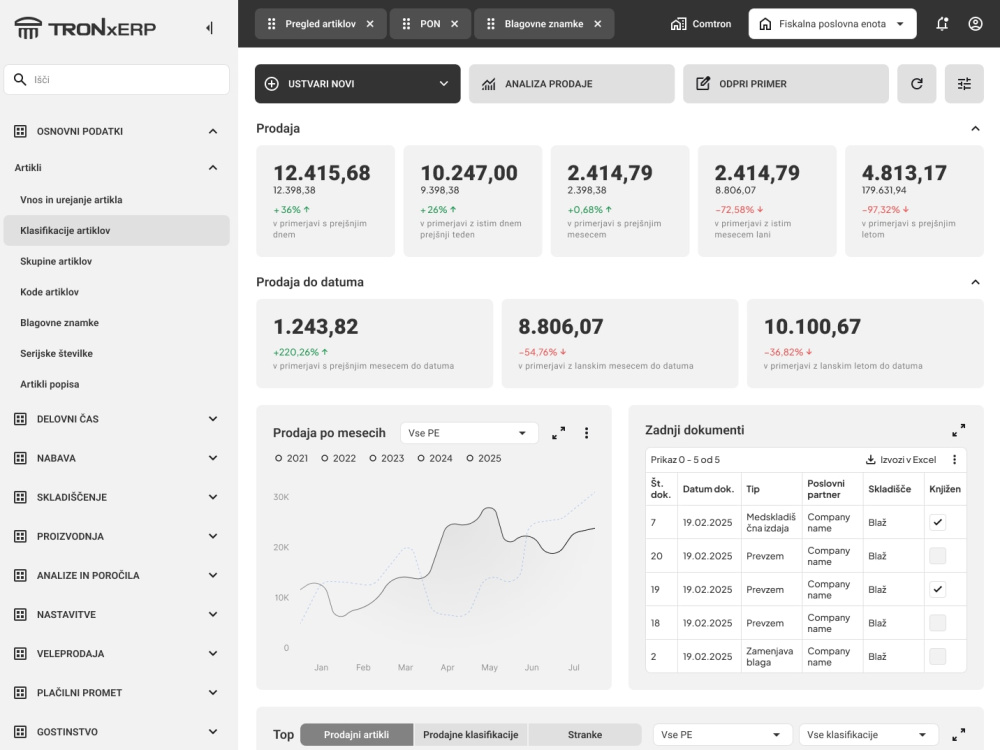The image size is (1000, 750).
Task: Open the Vse klasifikacije dropdown
Action: click(x=868, y=735)
